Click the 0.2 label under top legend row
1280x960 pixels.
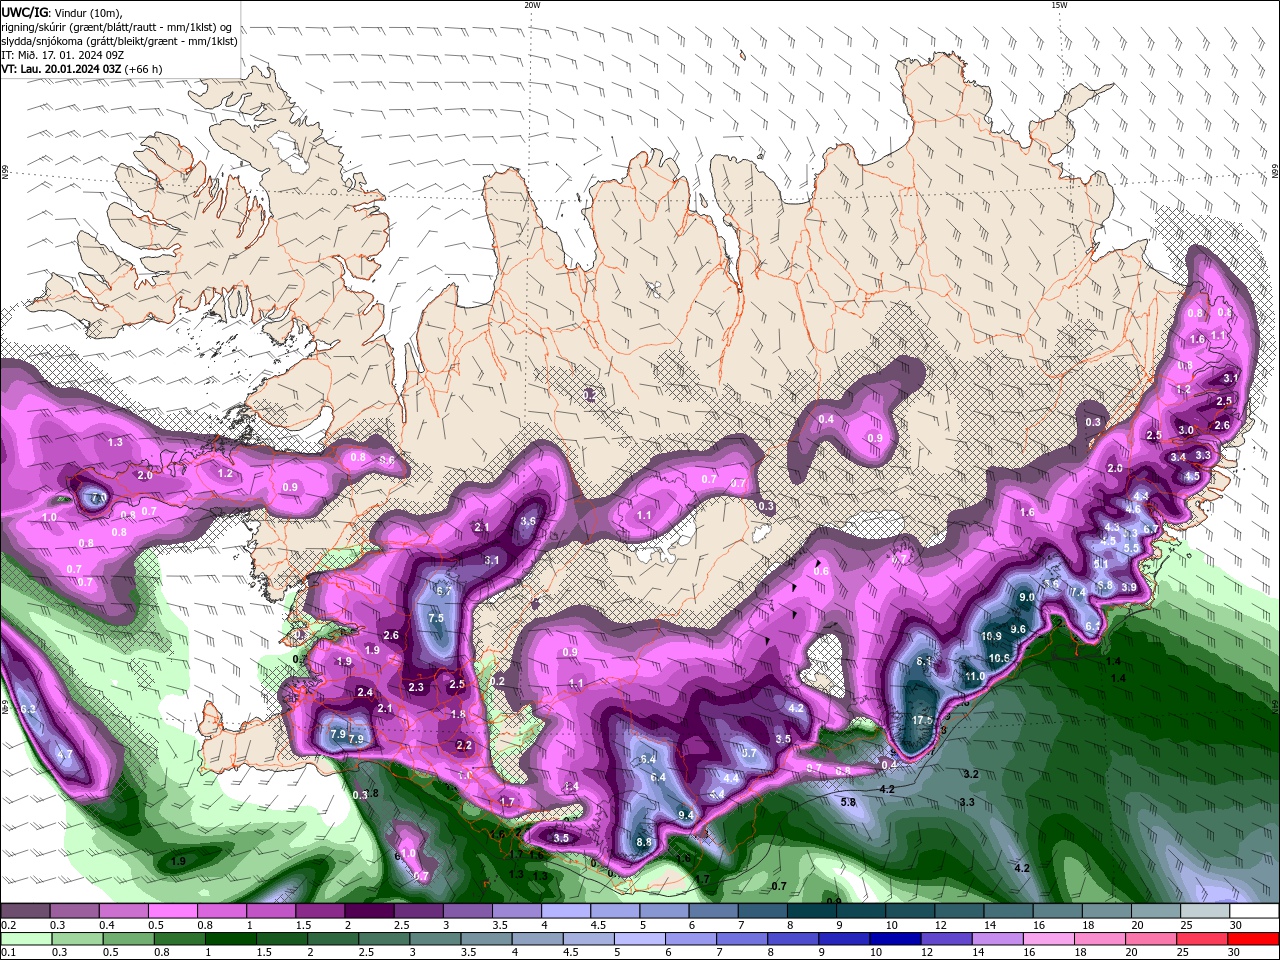coord(8,925)
